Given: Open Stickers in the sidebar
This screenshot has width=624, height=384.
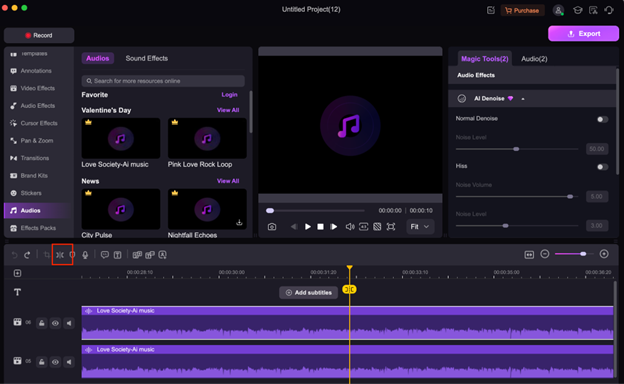Looking at the screenshot, I should click(x=31, y=193).
